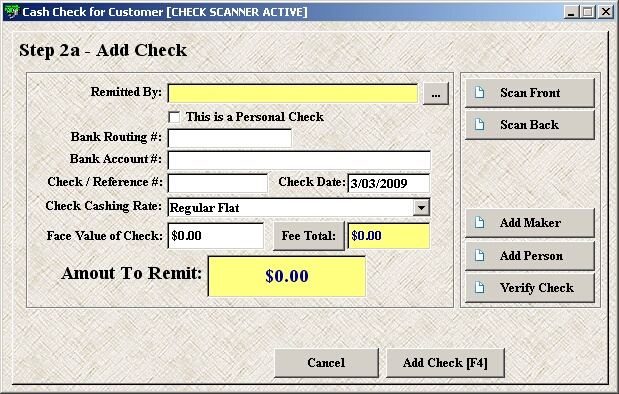619x394 pixels.
Task: Select the Regular Flat rate combo box
Action: [299, 207]
